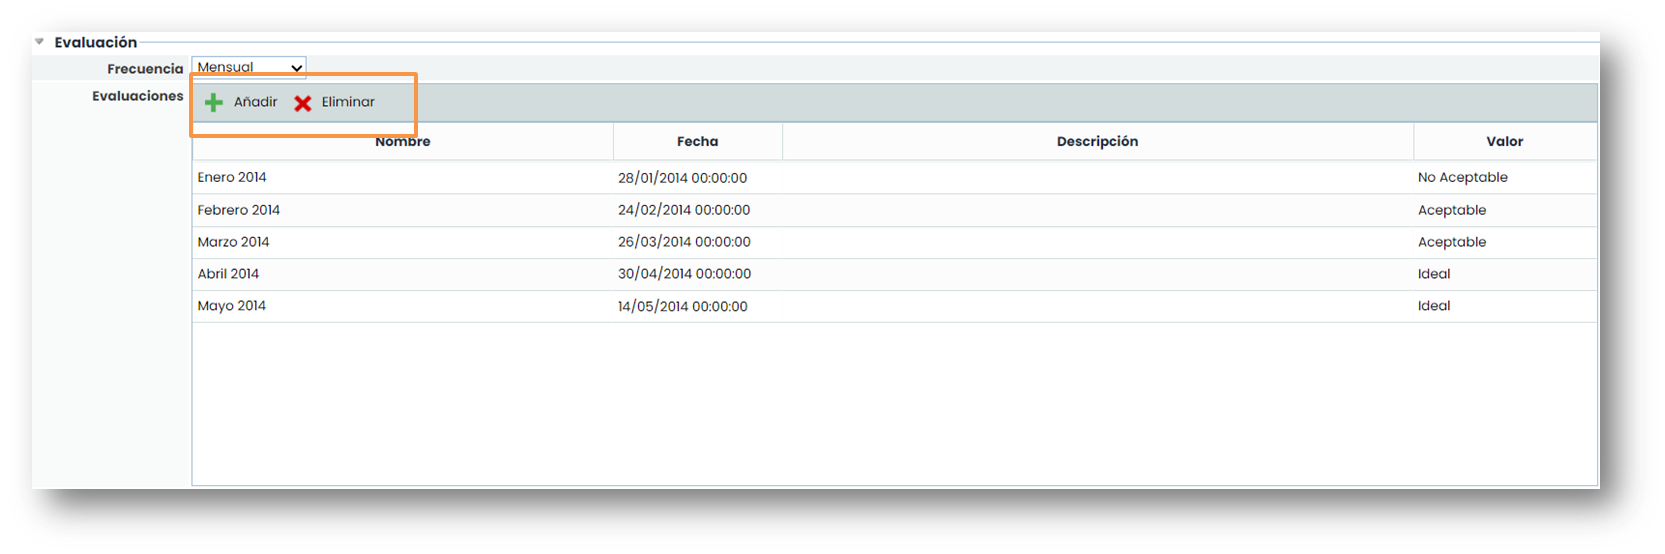Click the Ideal value for Mayo 2014

[1434, 306]
